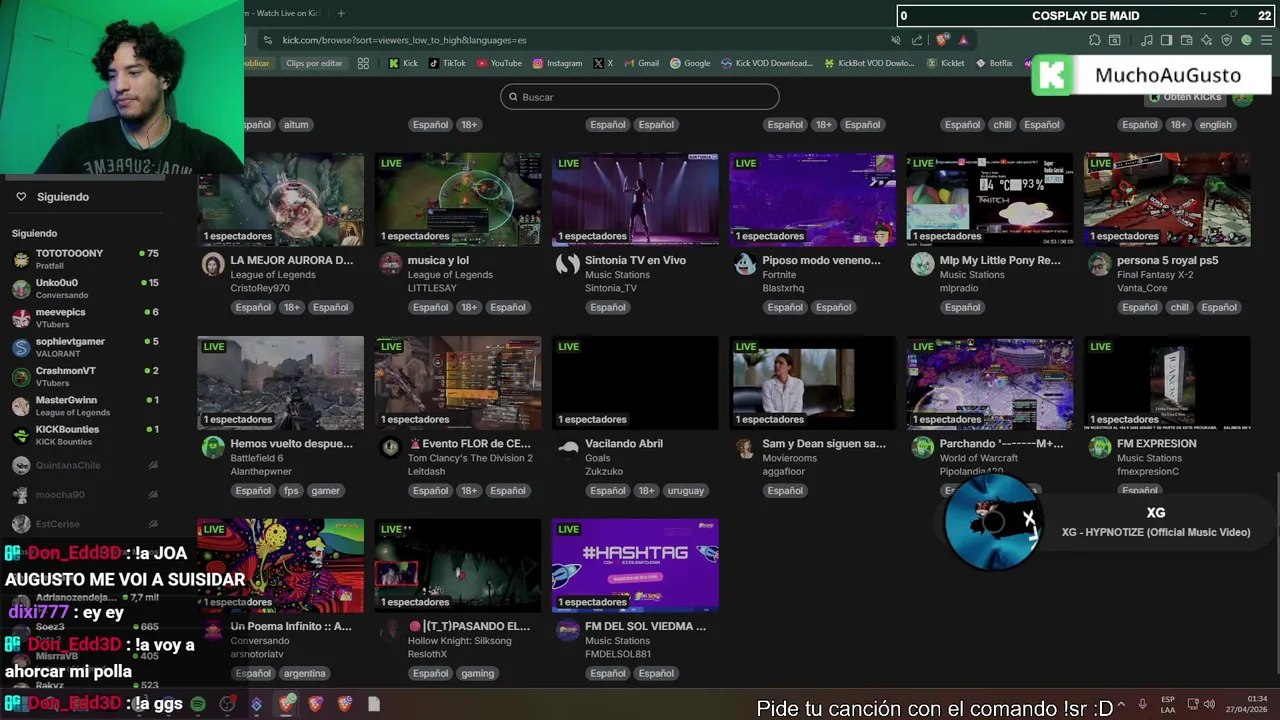Open the Sintonia TV en Vivo thumbnail

[635, 199]
